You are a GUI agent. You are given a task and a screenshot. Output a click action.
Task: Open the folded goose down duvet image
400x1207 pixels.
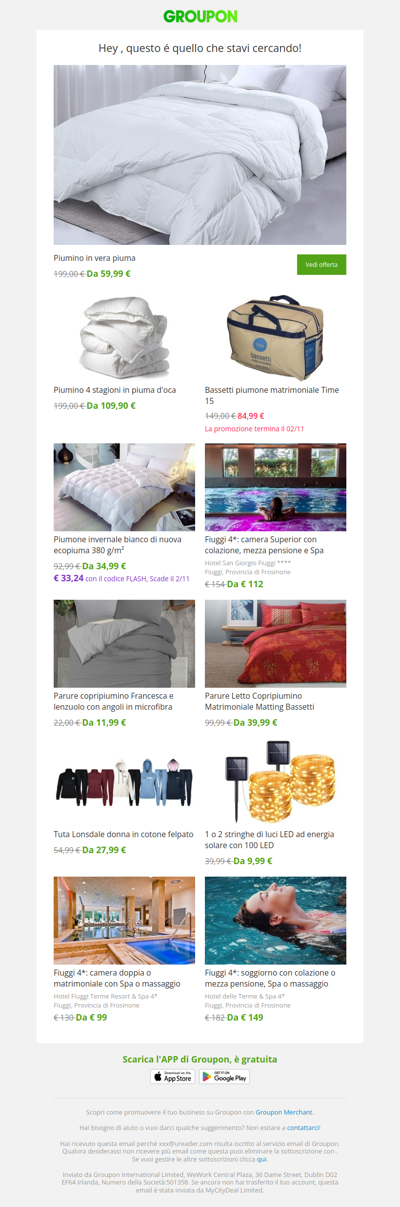[125, 336]
